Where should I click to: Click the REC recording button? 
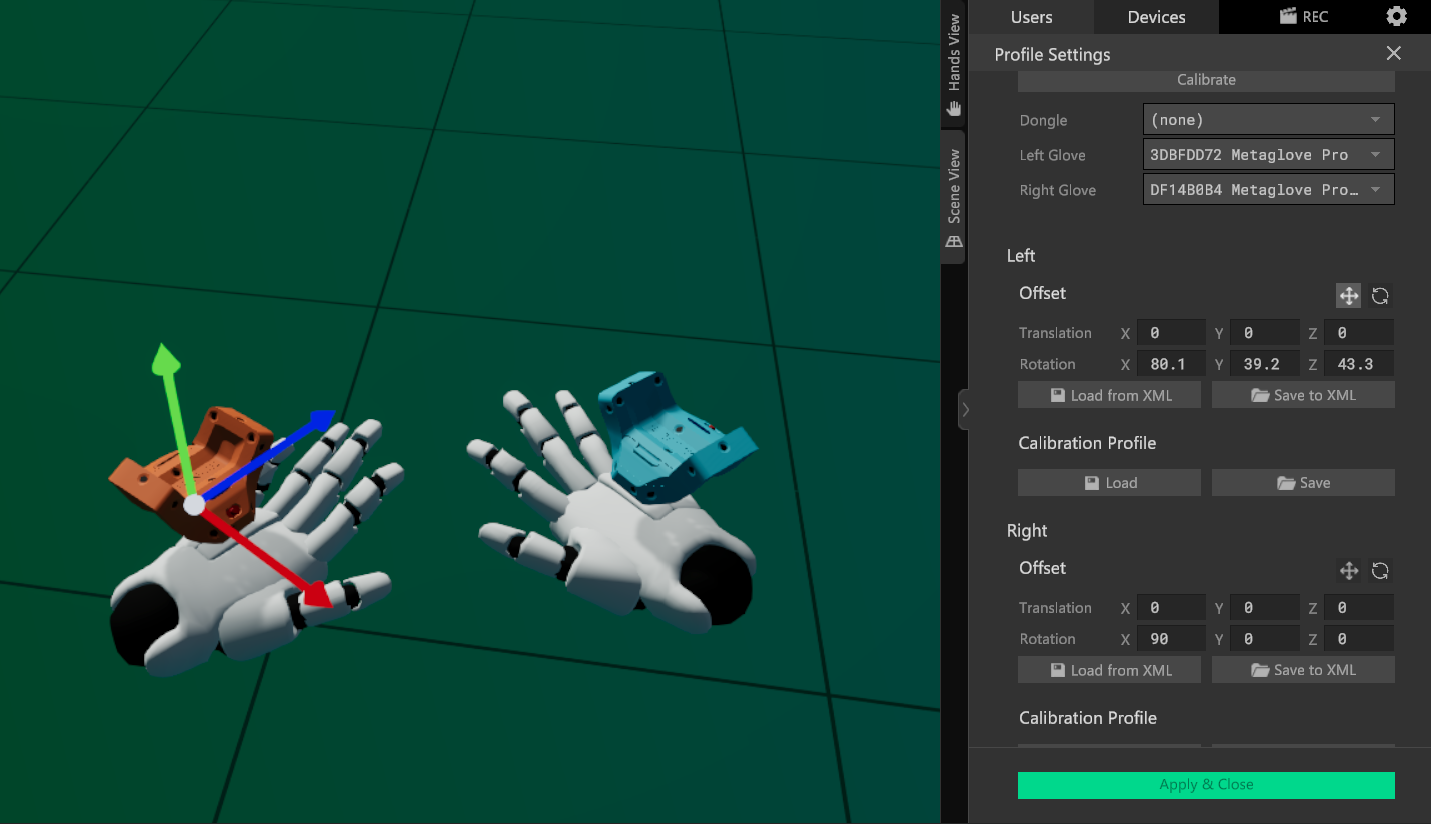tap(1303, 17)
